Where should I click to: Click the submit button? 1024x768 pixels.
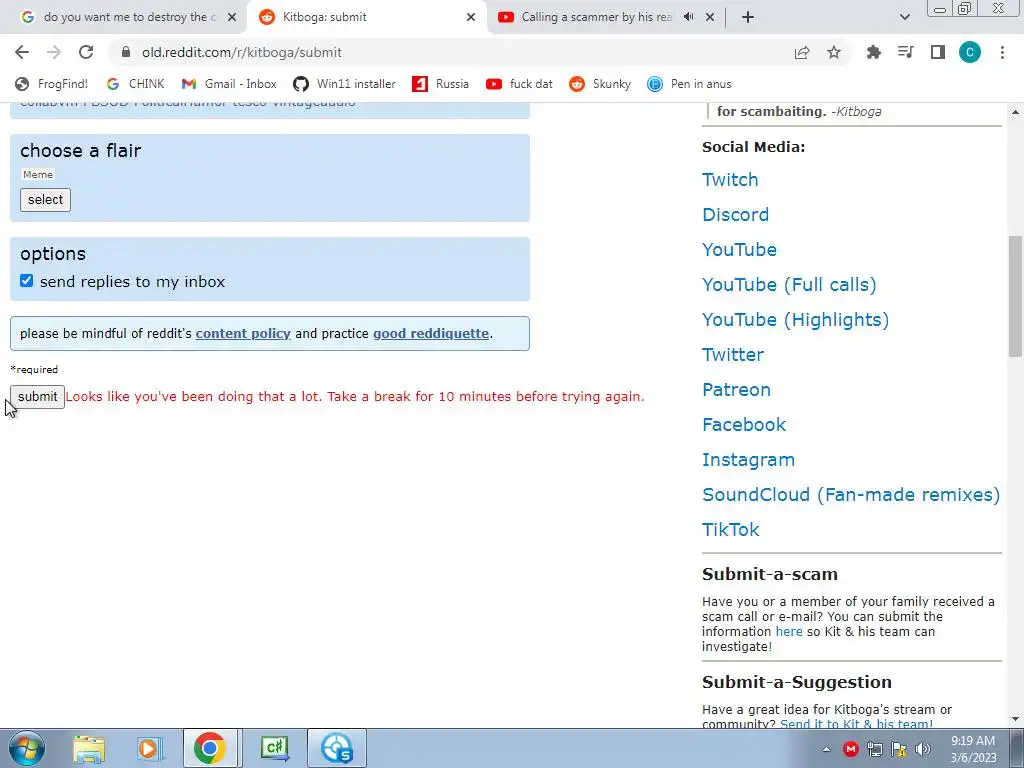pos(37,396)
